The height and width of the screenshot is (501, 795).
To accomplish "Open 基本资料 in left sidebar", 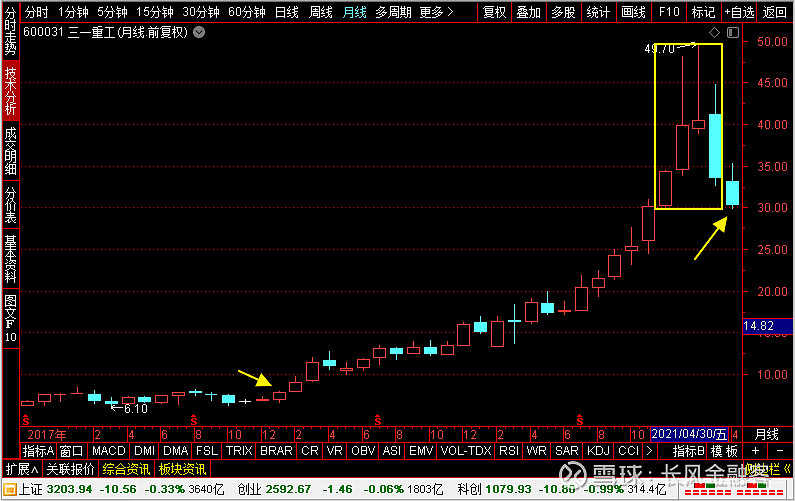I will 11,259.
